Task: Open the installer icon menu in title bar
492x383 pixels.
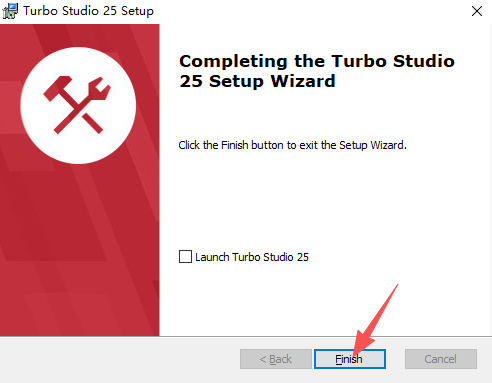Action: [10, 11]
